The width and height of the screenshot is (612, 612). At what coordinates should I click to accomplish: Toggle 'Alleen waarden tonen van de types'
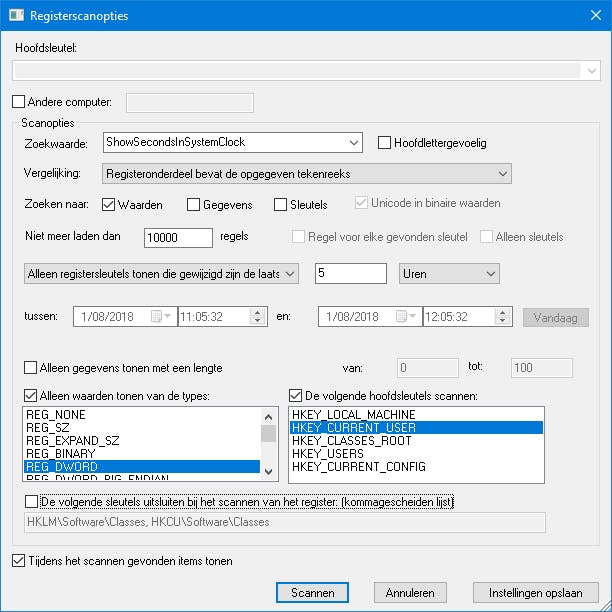pyautogui.click(x=30, y=396)
